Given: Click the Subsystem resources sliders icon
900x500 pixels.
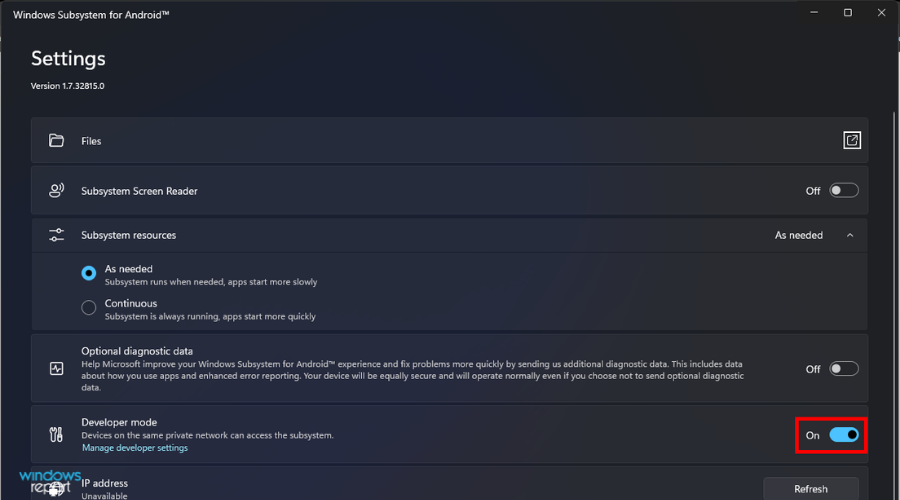Looking at the screenshot, I should (x=57, y=236).
